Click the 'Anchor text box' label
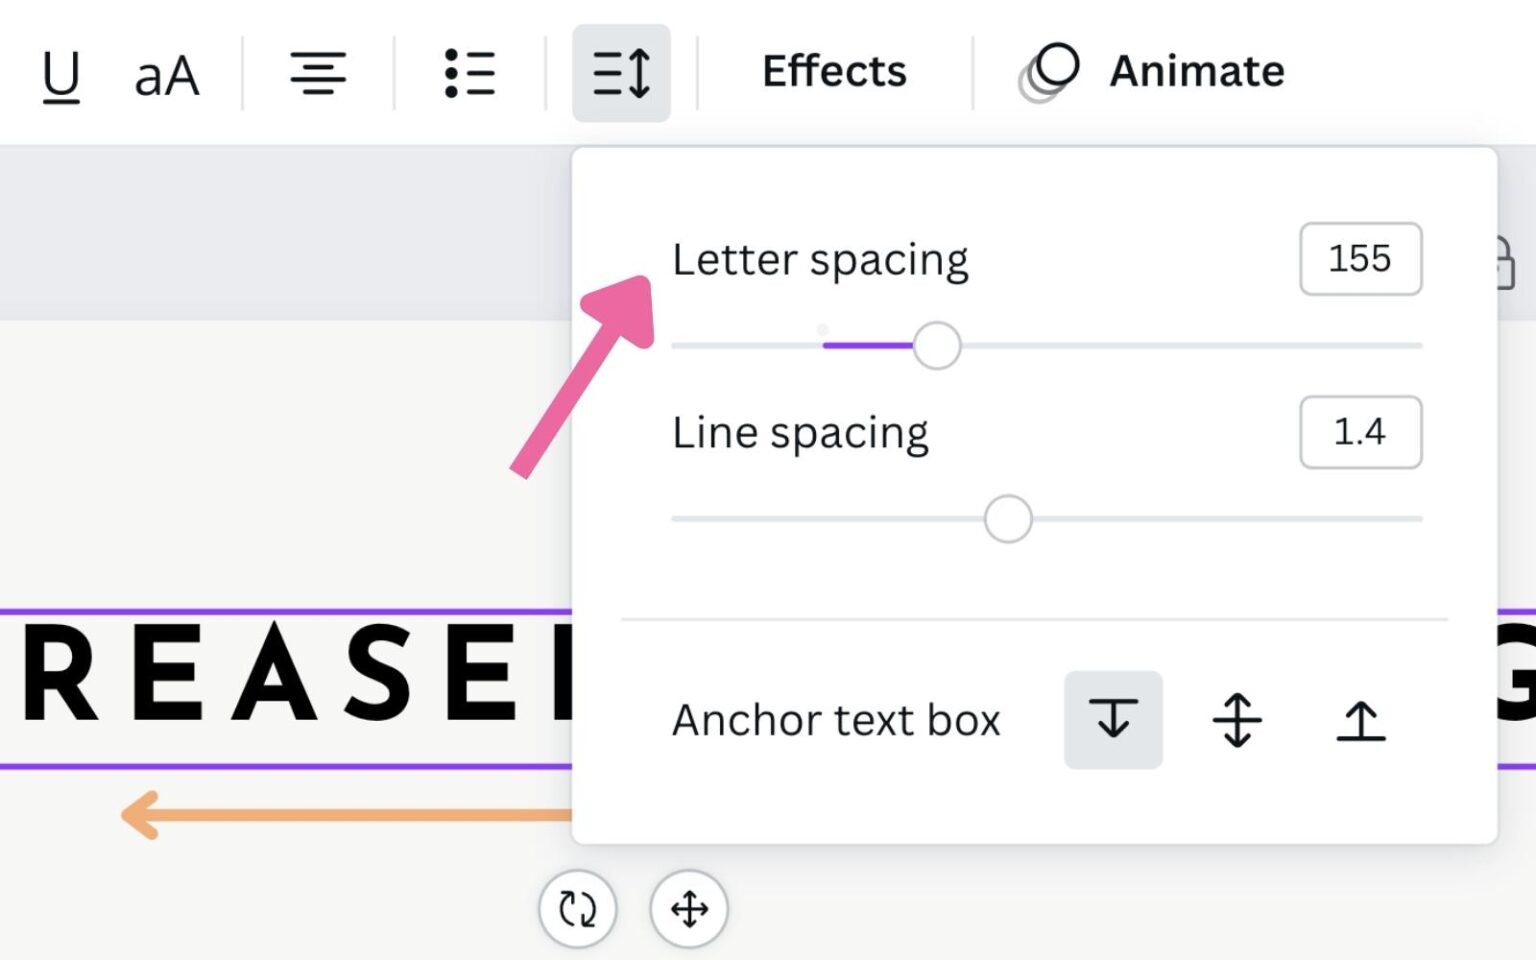1536x960 pixels. [836, 720]
